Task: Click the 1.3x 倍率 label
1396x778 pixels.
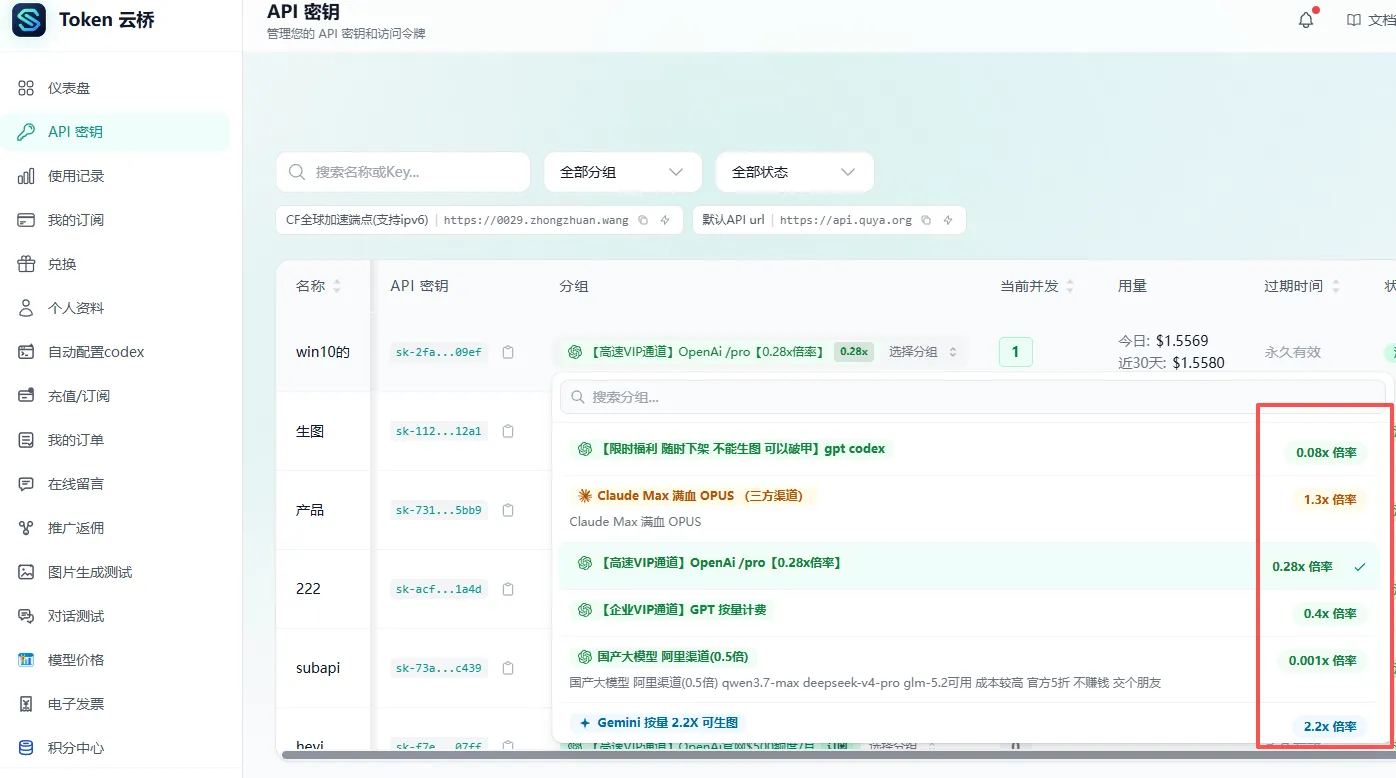Action: [1330, 499]
